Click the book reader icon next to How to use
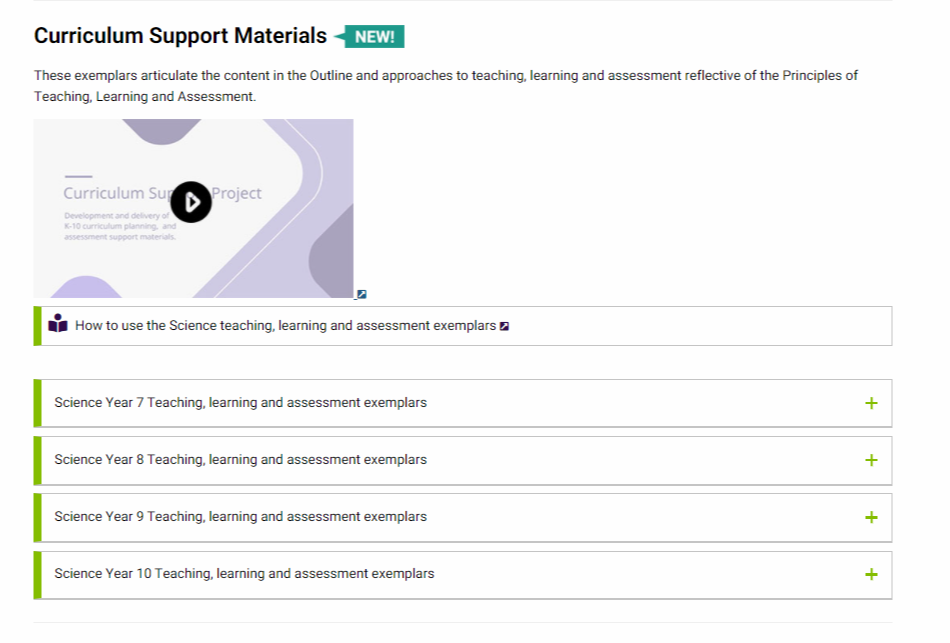This screenshot has height=643, width=950. [x=58, y=324]
